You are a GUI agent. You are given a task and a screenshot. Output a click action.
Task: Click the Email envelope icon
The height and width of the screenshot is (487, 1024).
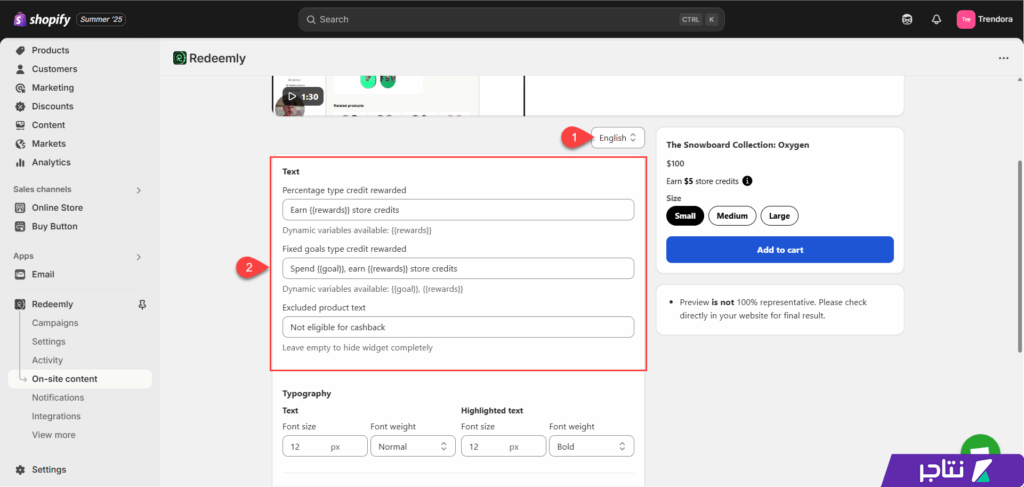(x=20, y=274)
